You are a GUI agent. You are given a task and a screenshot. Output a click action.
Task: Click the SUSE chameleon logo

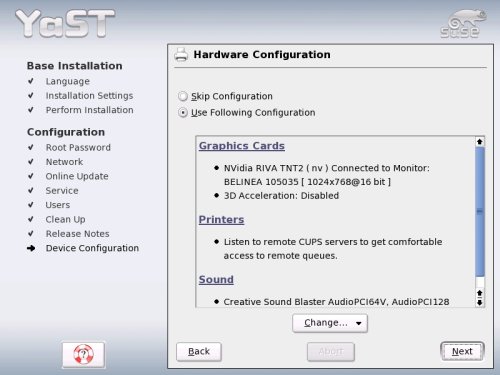463,24
